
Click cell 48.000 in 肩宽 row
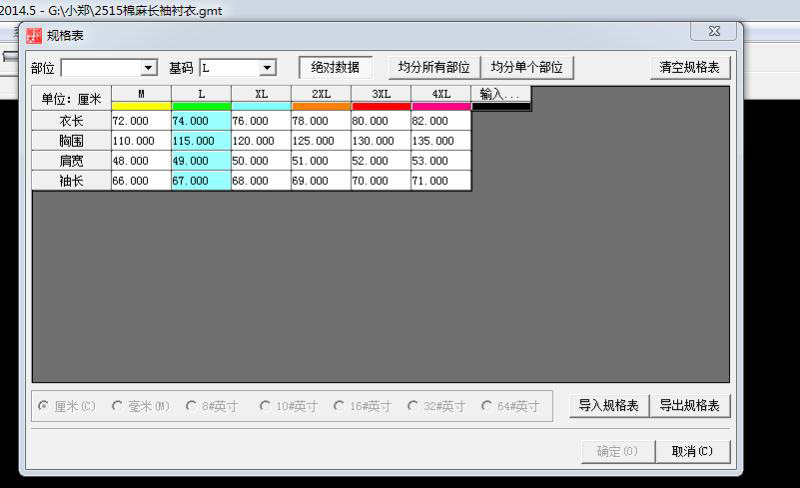point(141,161)
